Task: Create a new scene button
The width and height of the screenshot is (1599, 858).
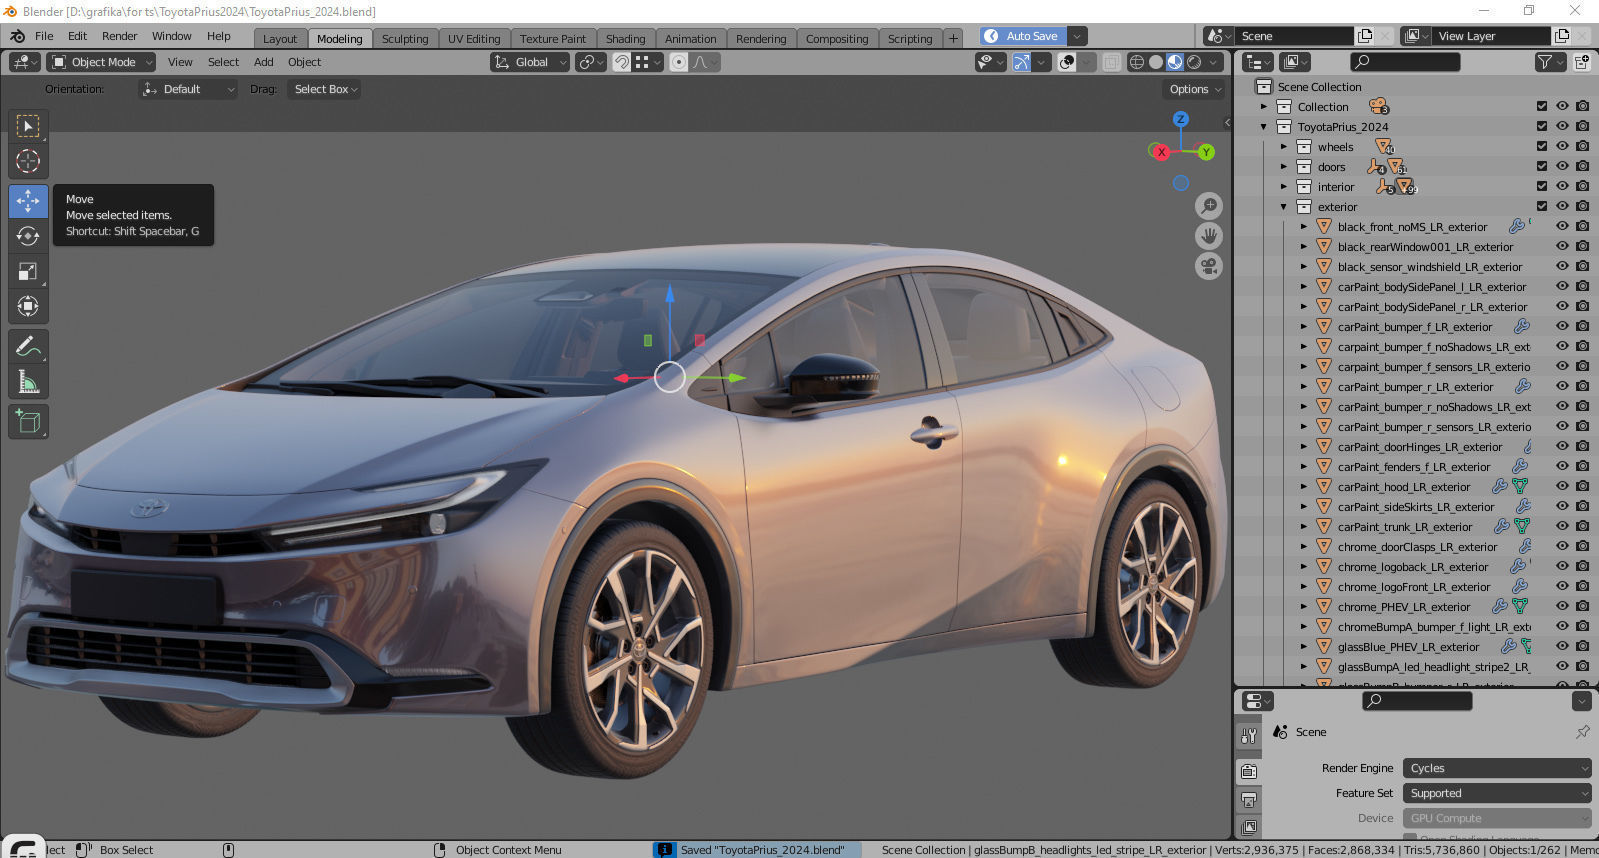Action: [1364, 36]
